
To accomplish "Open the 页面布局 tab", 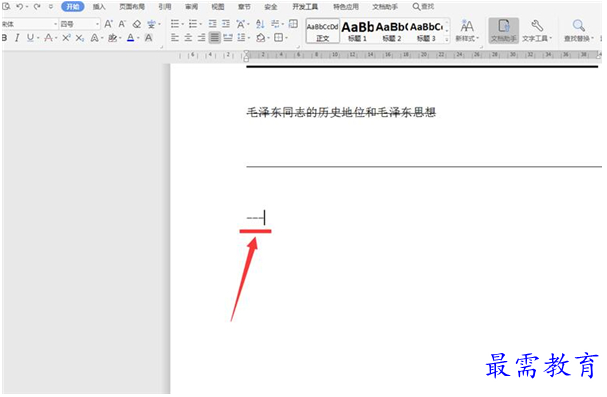I will tap(132, 7).
